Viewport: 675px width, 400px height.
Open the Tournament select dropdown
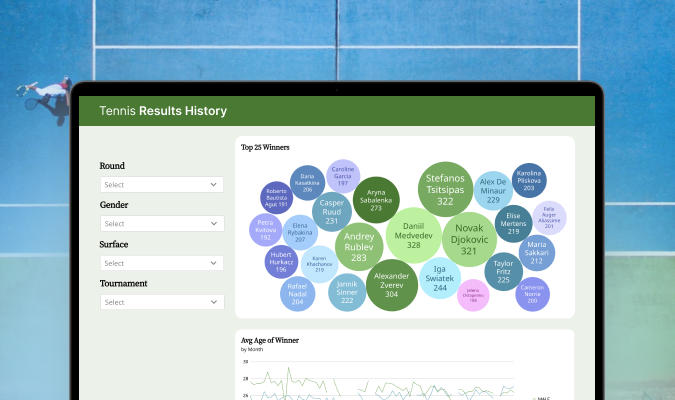click(162, 302)
